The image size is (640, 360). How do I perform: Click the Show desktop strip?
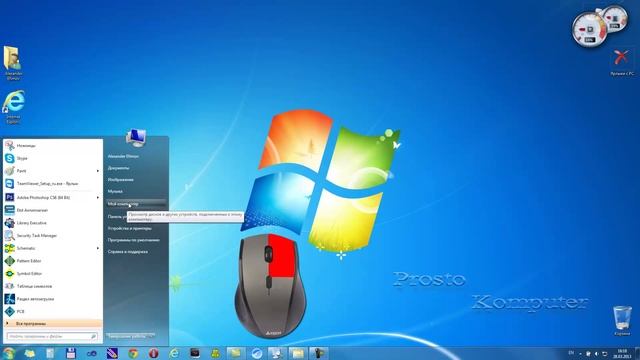638,353
